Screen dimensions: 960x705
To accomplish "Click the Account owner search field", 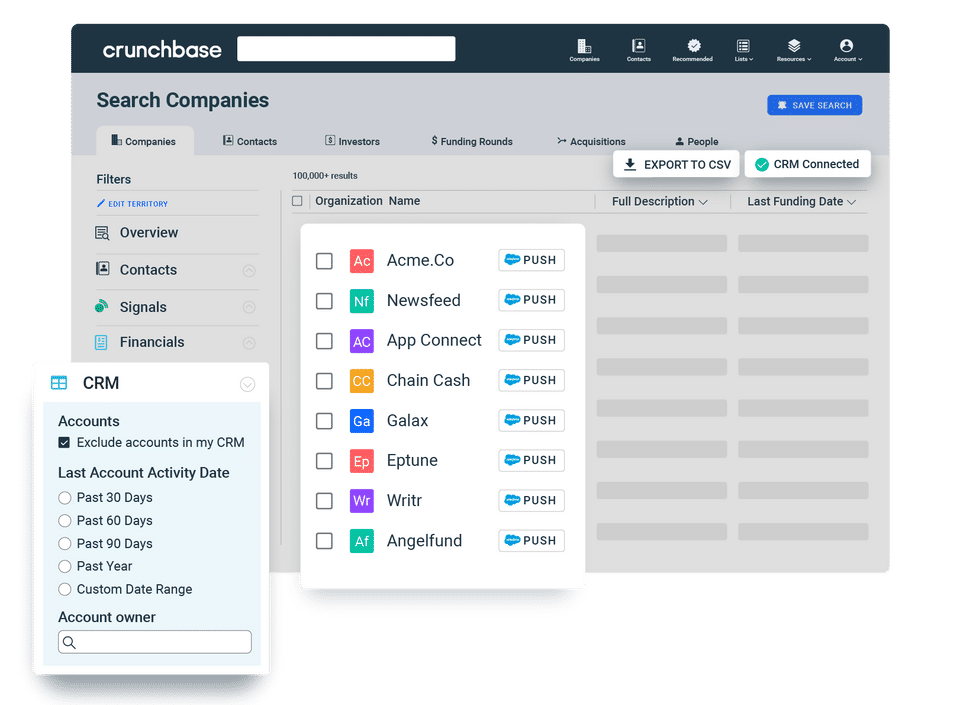I will pos(155,642).
